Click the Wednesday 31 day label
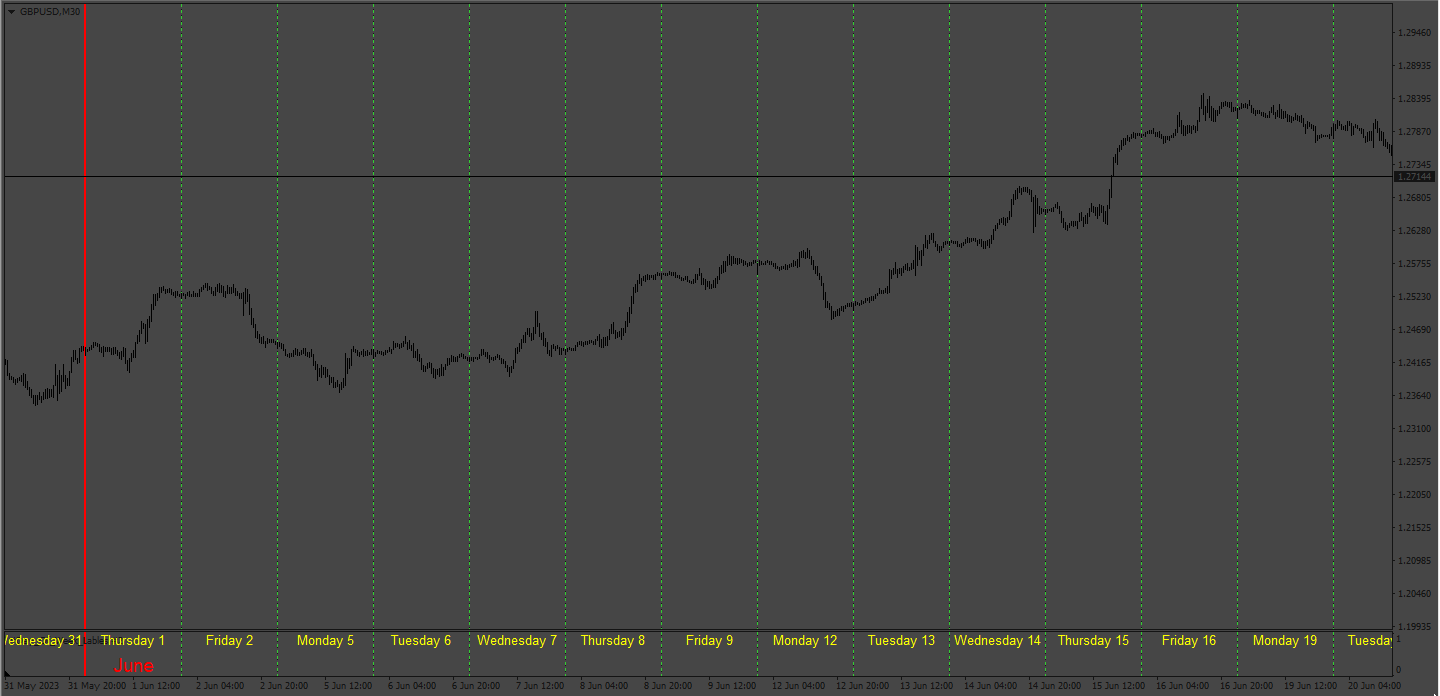Image resolution: width=1440 pixels, height=696 pixels. (x=42, y=640)
